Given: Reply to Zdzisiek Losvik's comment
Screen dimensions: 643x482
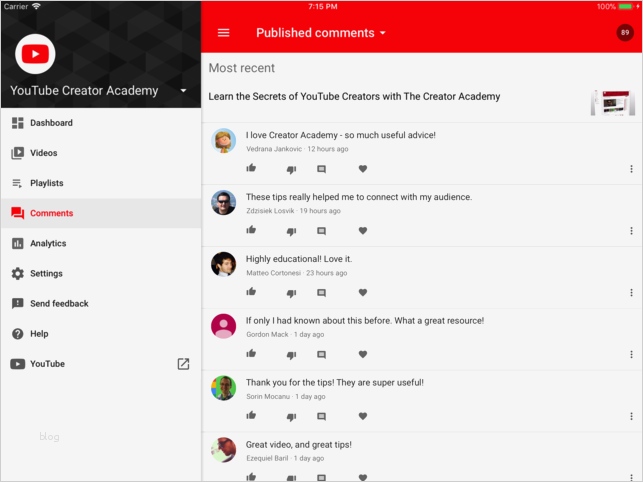Looking at the screenshot, I should pyautogui.click(x=322, y=231).
